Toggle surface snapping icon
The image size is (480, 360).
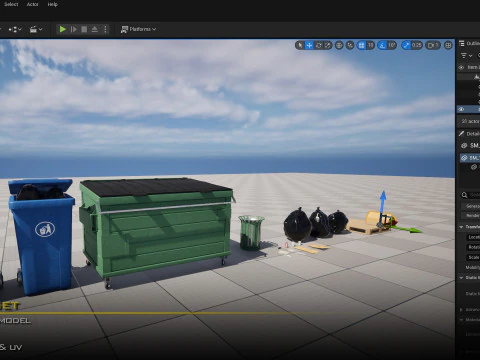pos(350,45)
